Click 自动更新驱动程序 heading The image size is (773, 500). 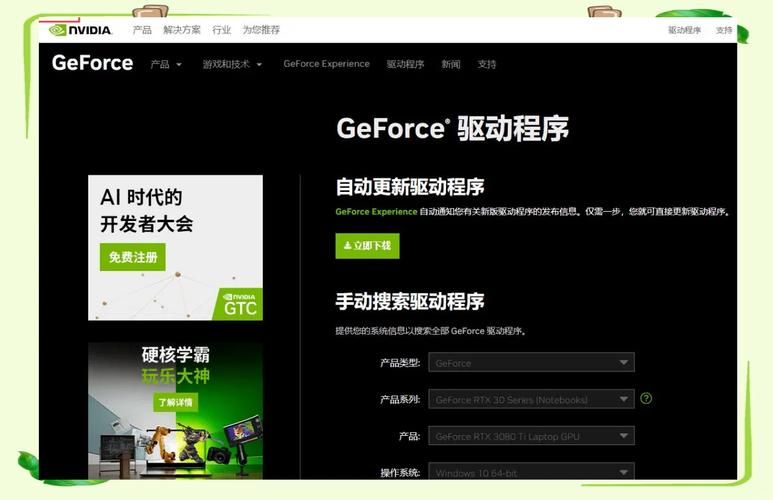(x=410, y=187)
